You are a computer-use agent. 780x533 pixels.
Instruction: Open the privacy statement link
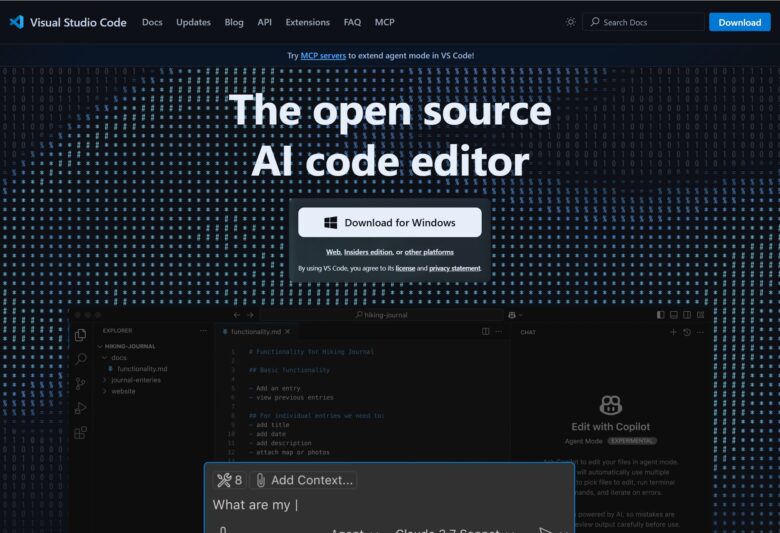pyautogui.click(x=455, y=268)
